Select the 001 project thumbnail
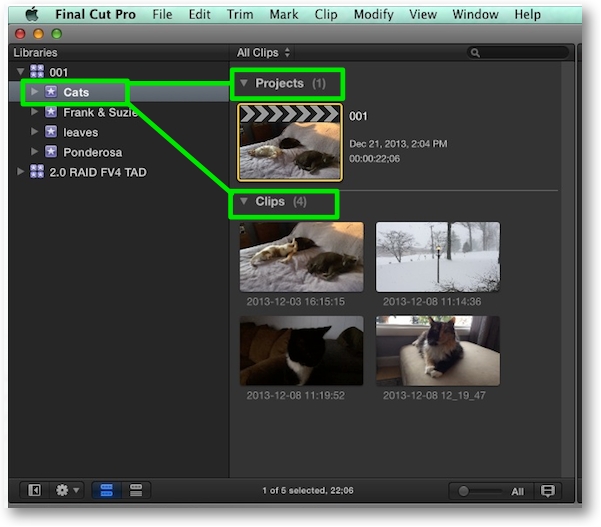Viewport: 601px width, 527px height. 290,142
